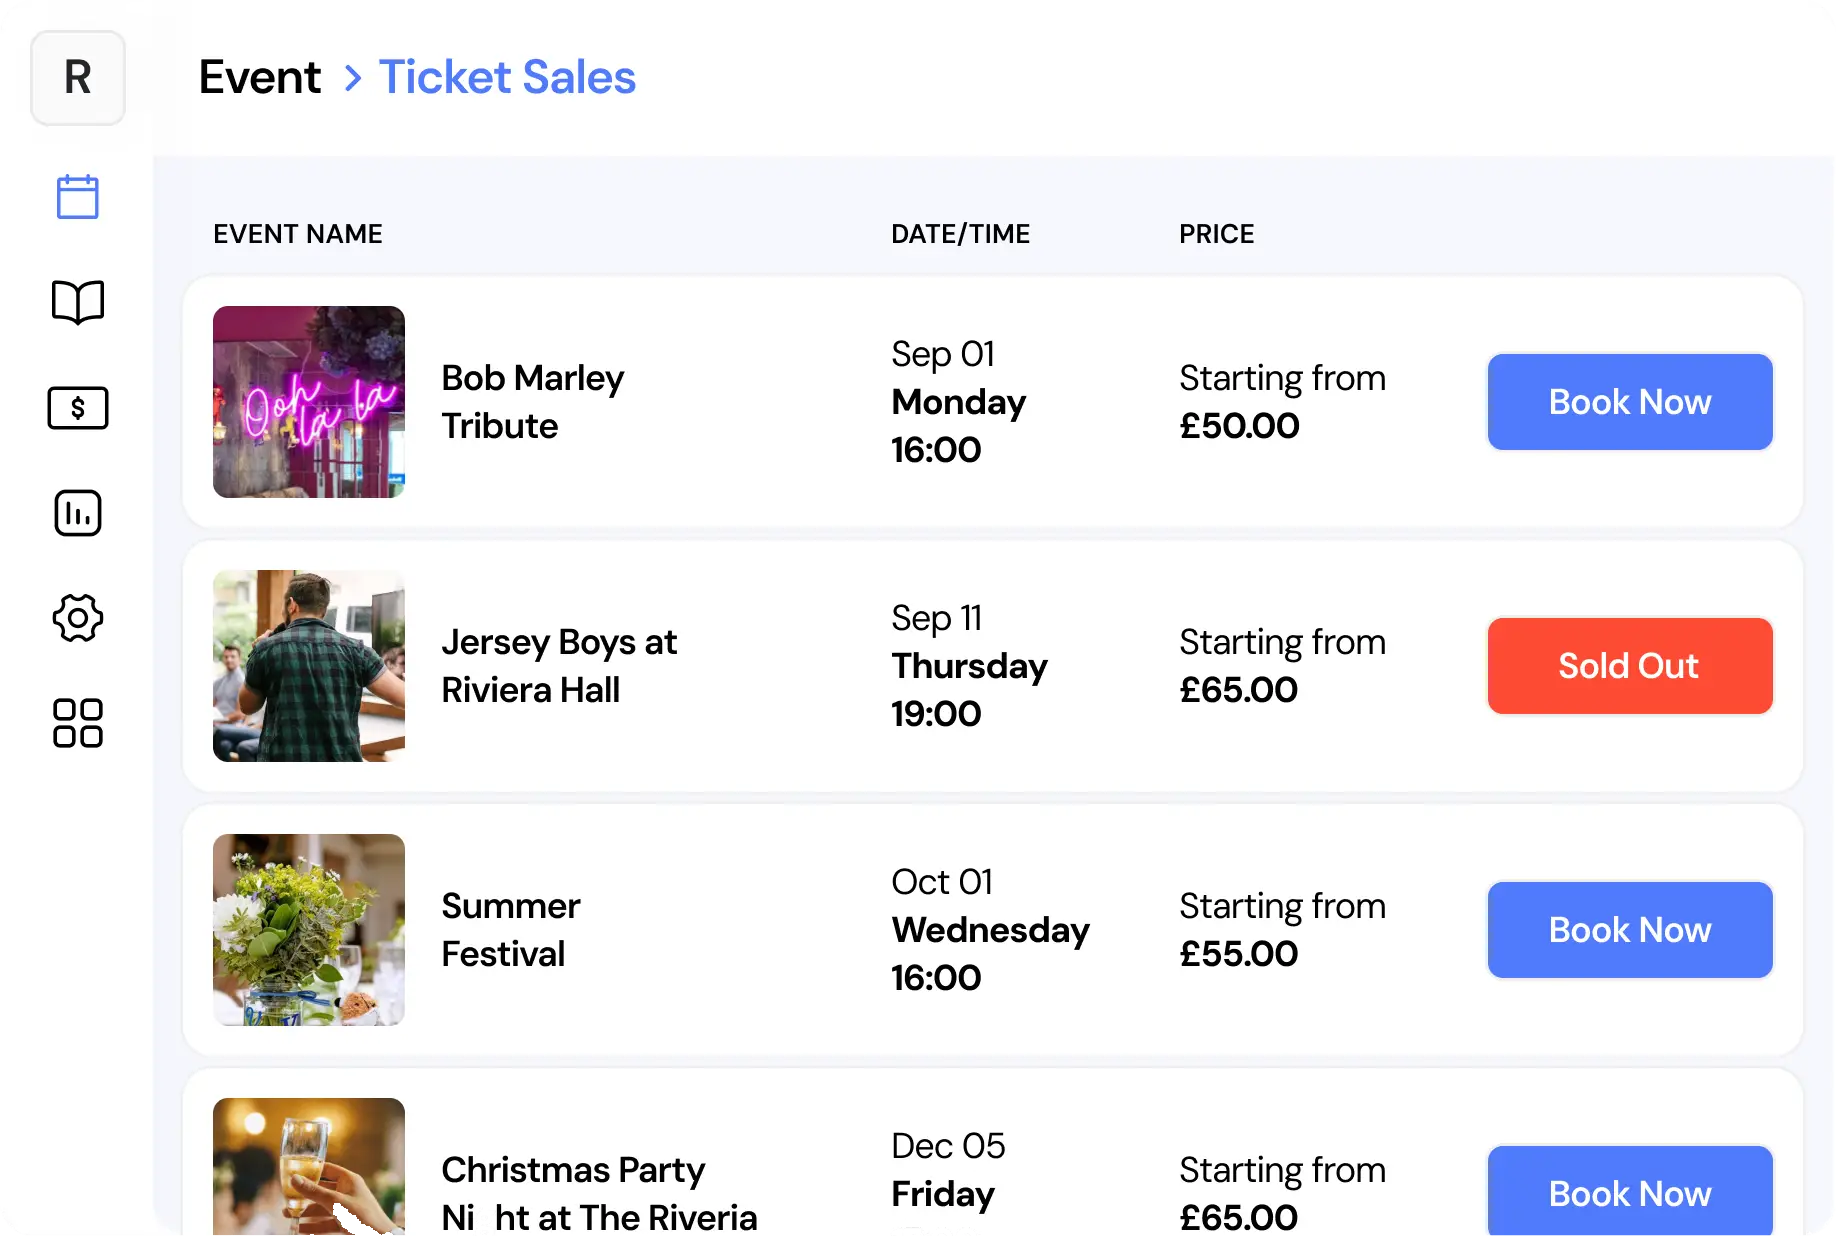This screenshot has width=1836, height=1236.
Task: Go to Event in the breadcrumb
Action: 260,78
